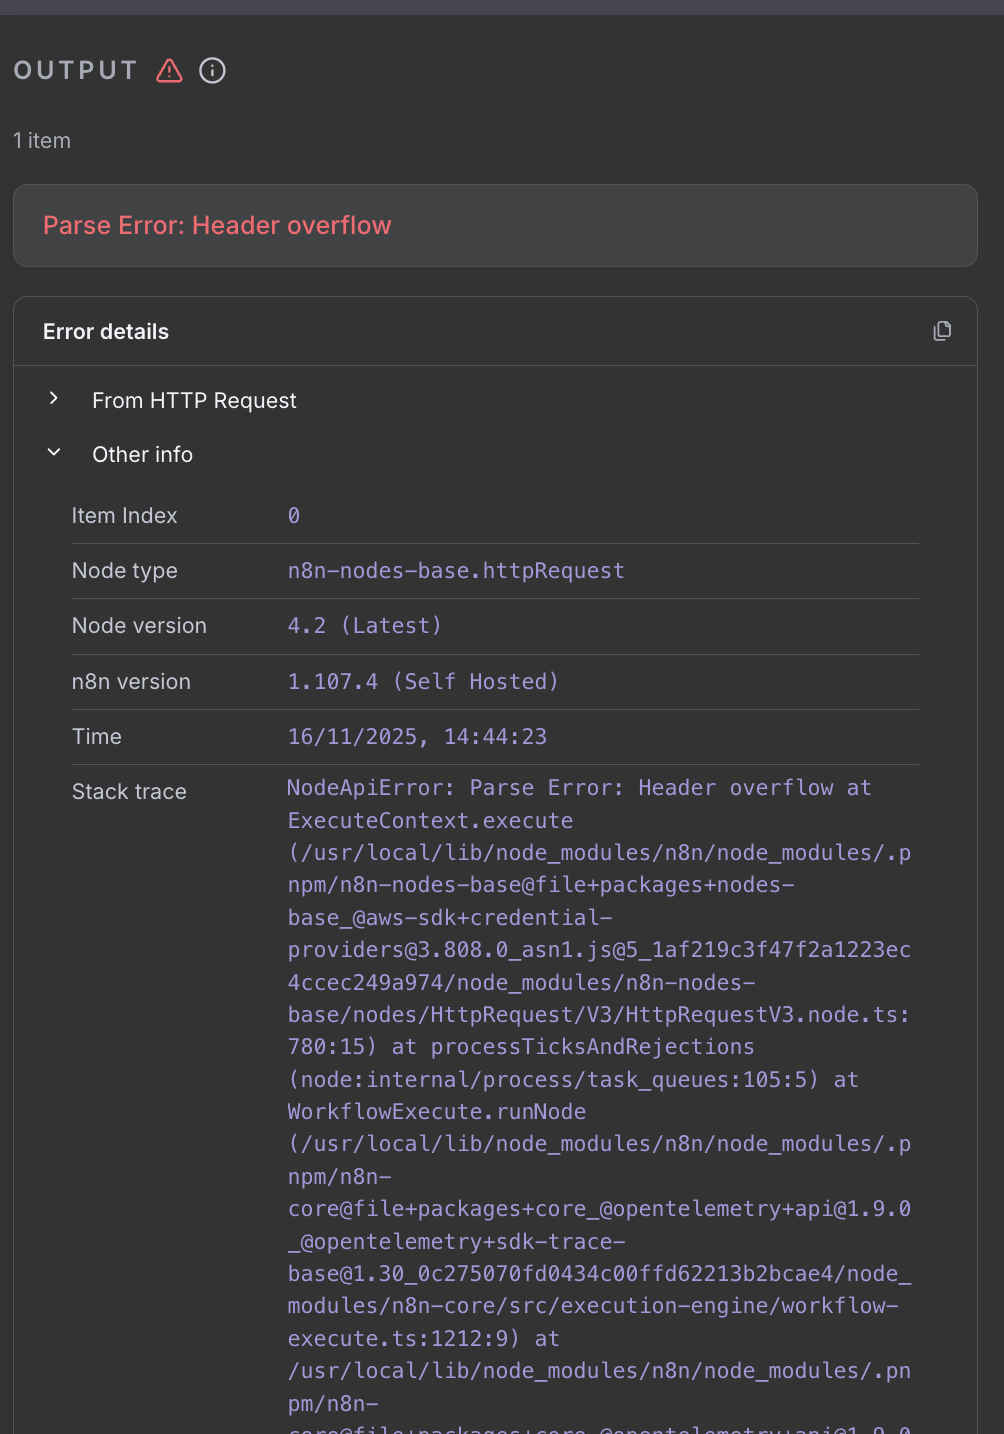Click the Time row label
Image resolution: width=1004 pixels, height=1434 pixels.
point(97,737)
